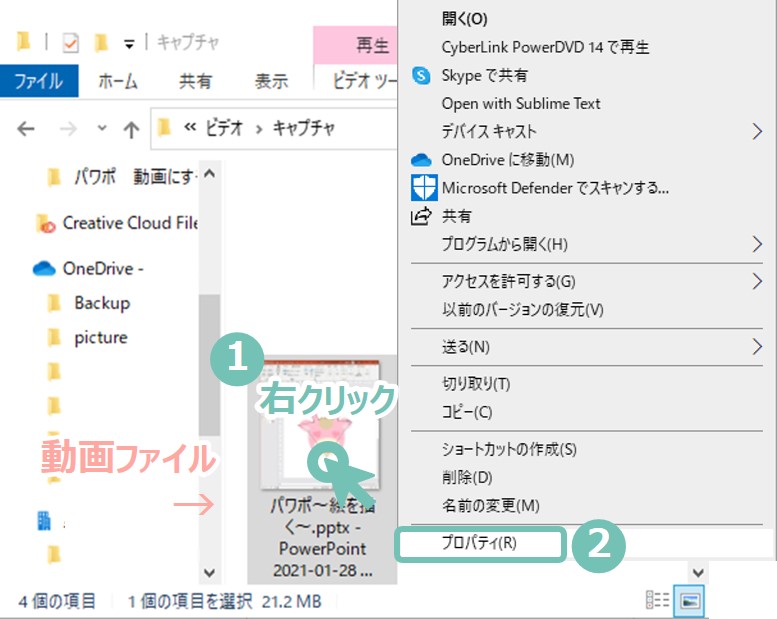Open the 共有 ribbon tab
The image size is (777, 619).
195,81
